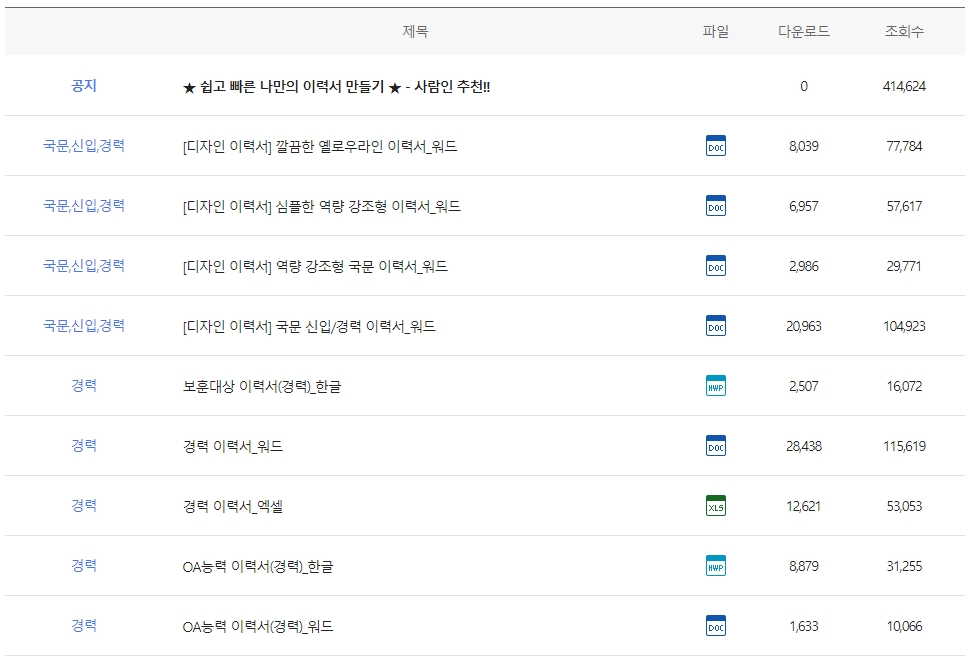972x669 pixels.
Task: Click 경력 category of 경력 이력서_엑셀 row
Action: (x=84, y=506)
